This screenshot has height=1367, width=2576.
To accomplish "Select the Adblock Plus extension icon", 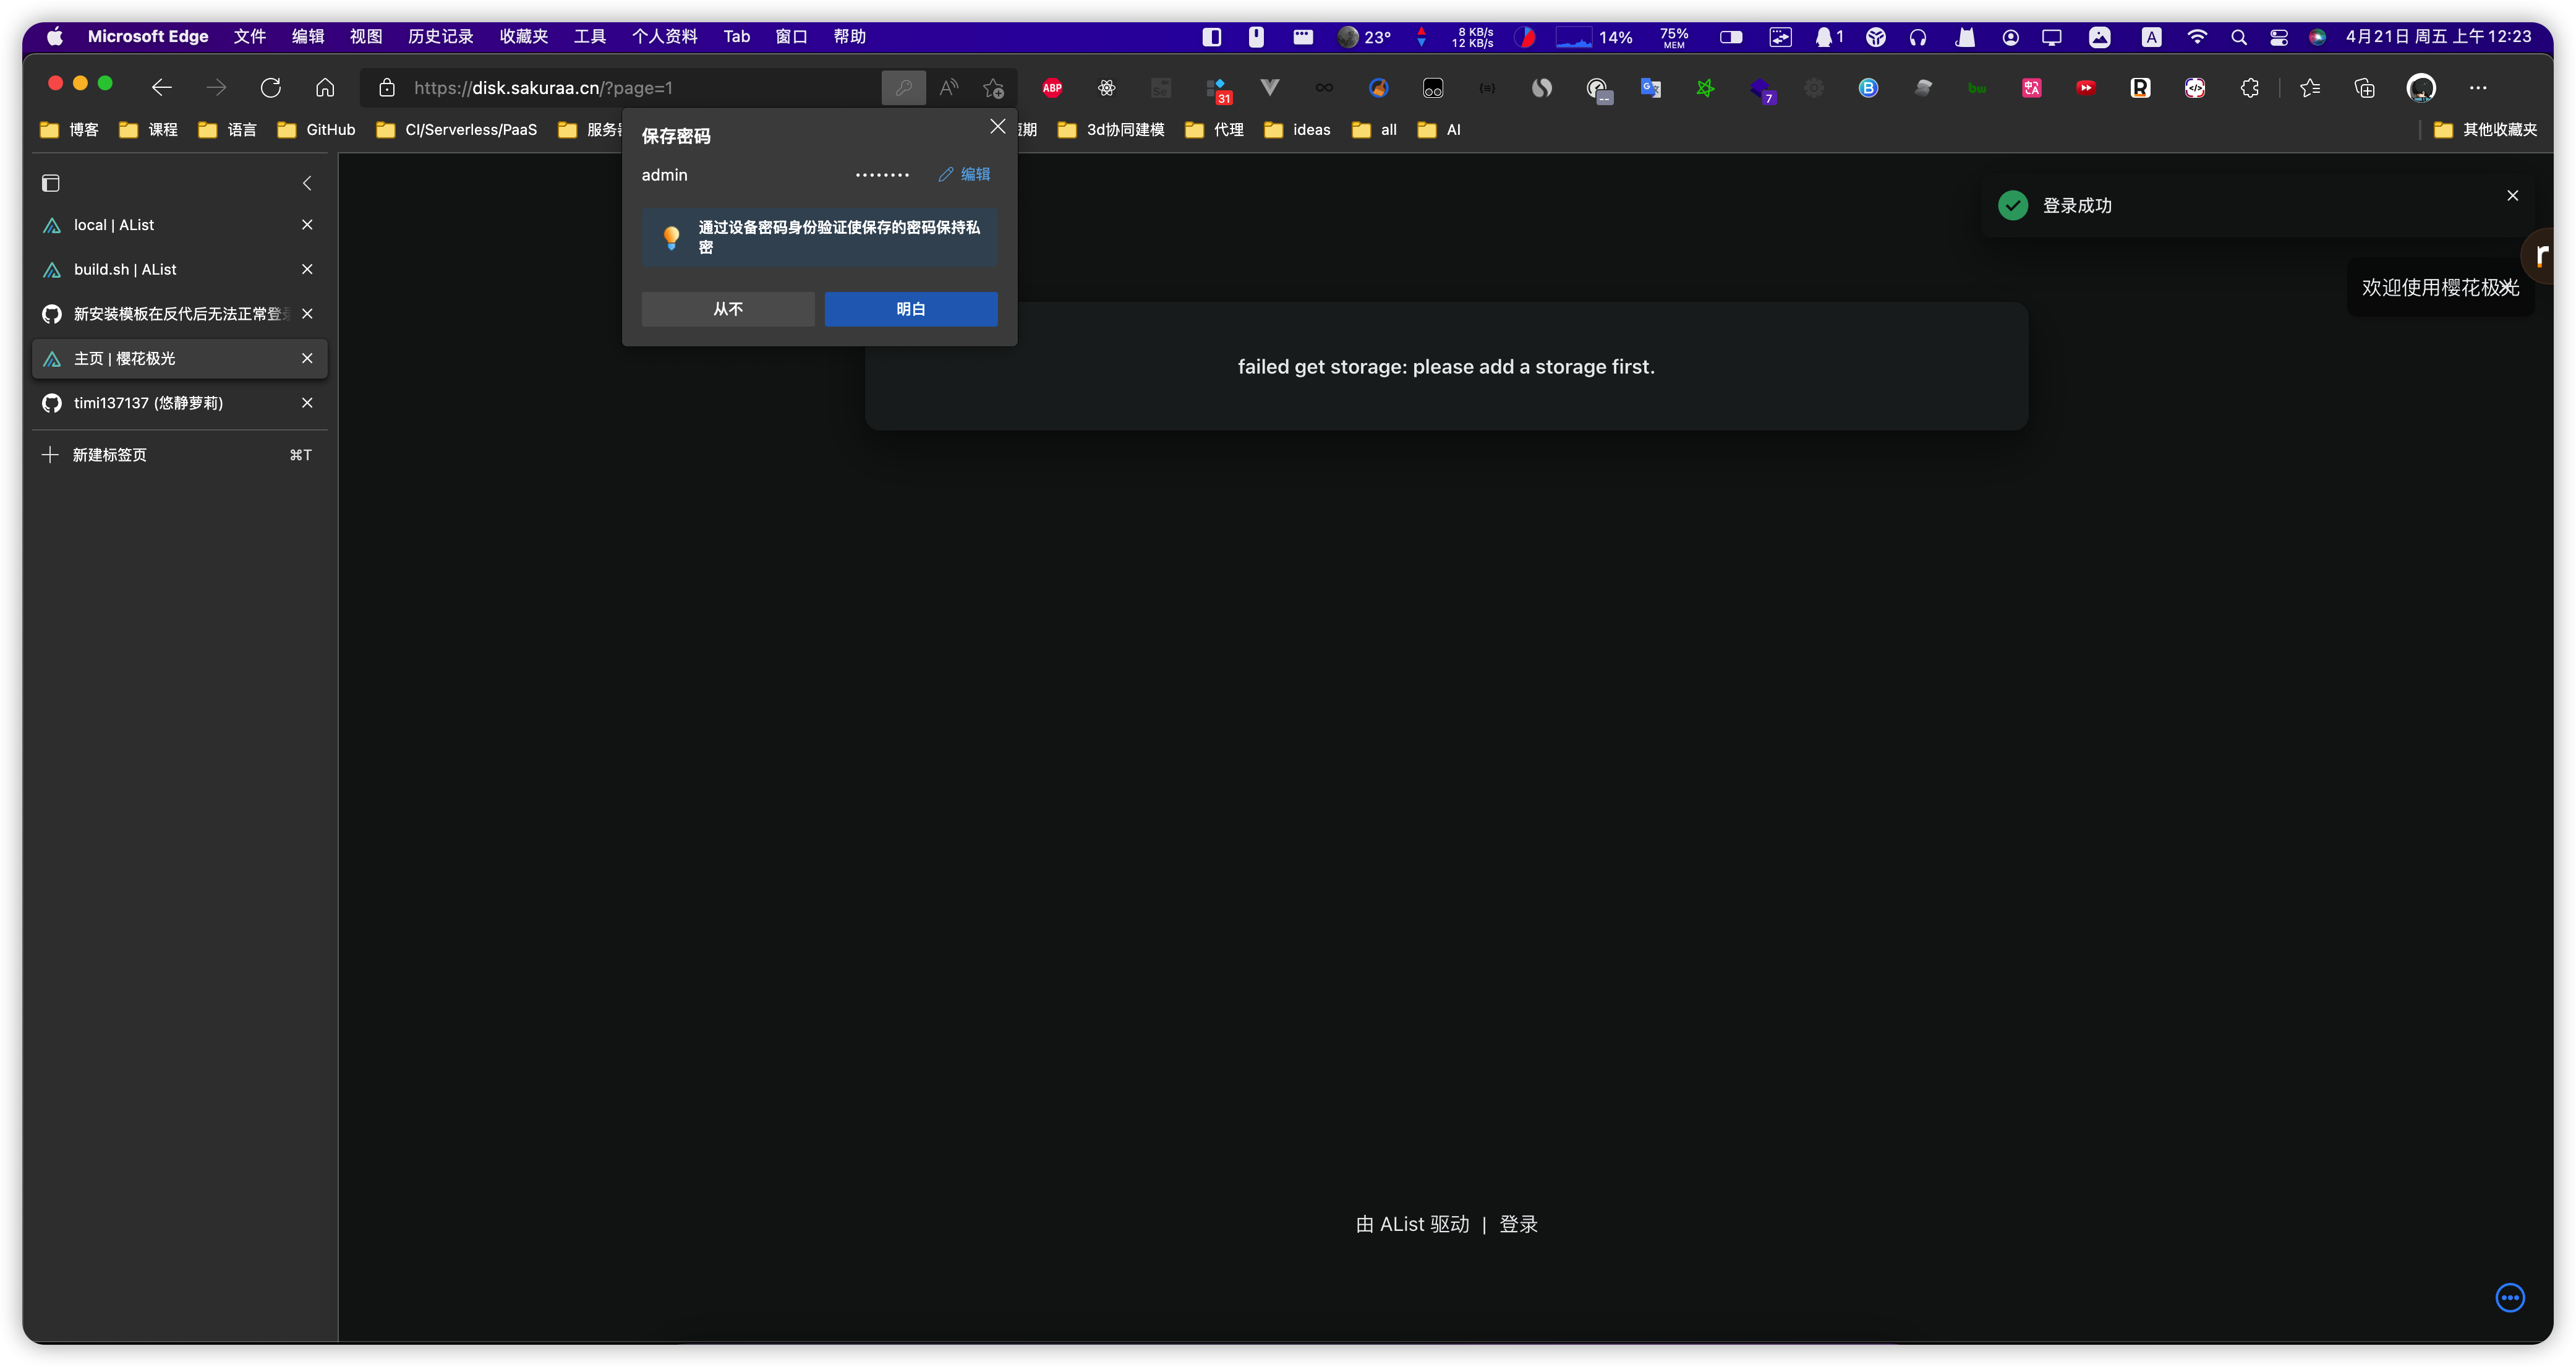I will point(1052,88).
